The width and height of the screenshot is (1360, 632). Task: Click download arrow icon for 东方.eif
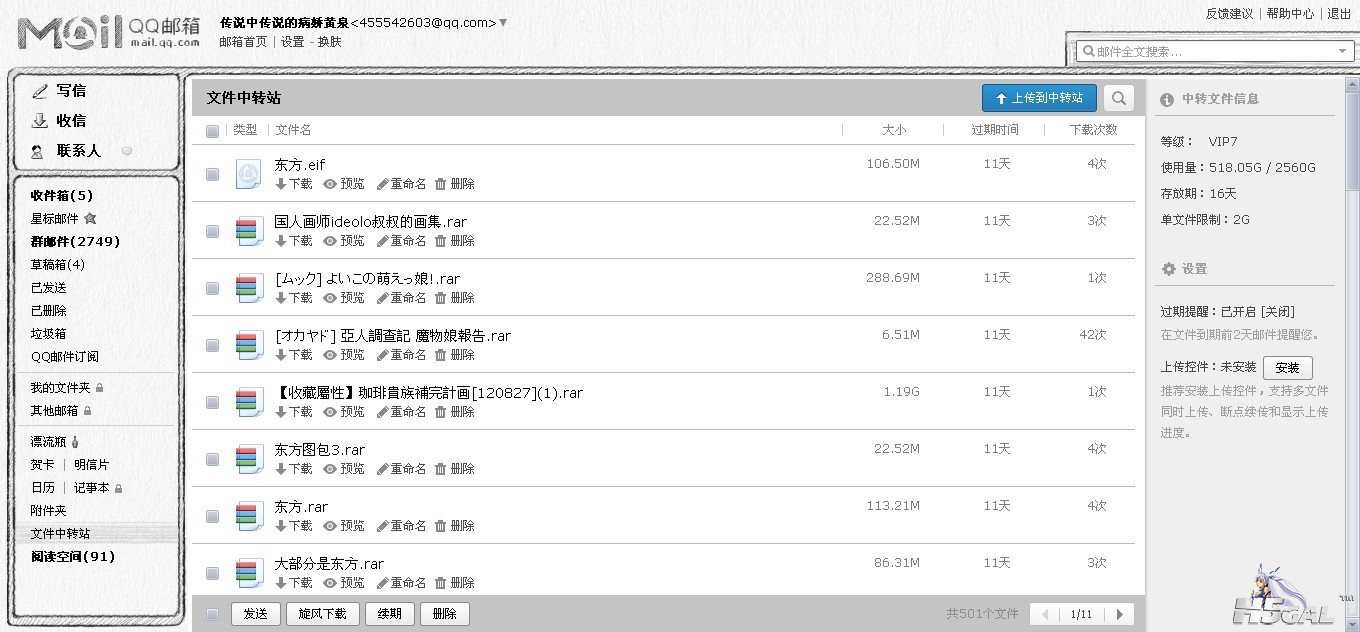point(281,184)
